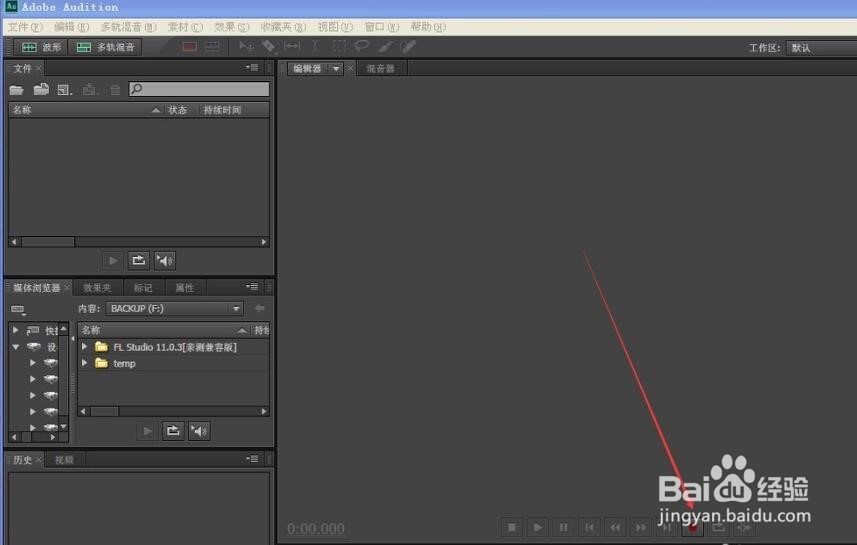
Task: Open the 编辑器 (Editor) tab dropdown arrow
Action: [336, 69]
